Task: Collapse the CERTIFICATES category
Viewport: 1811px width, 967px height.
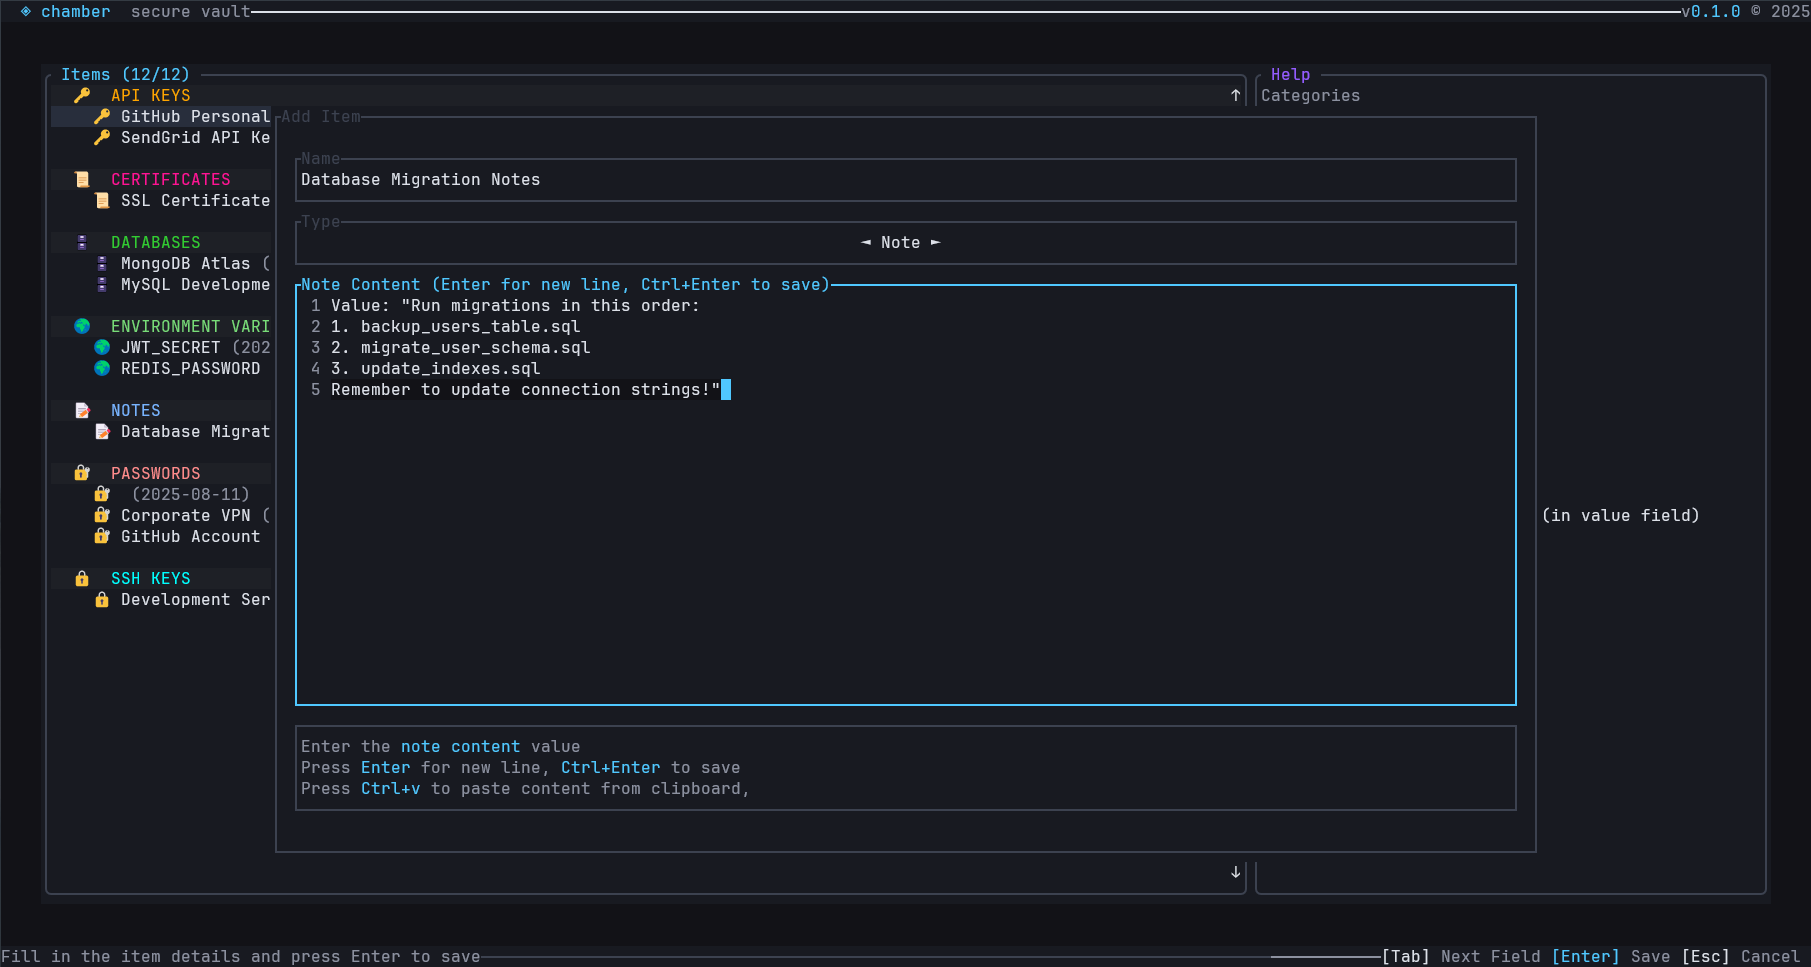Action: (x=171, y=180)
